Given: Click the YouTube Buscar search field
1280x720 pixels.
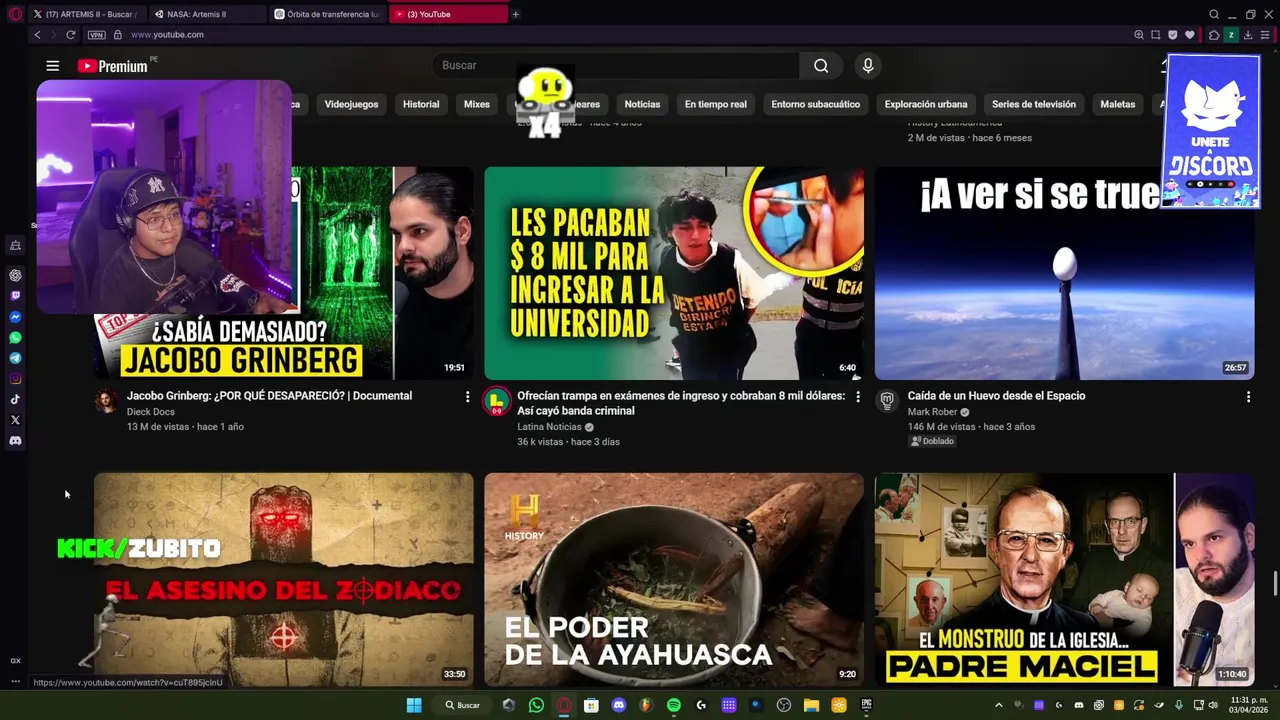Looking at the screenshot, I should pos(615,66).
